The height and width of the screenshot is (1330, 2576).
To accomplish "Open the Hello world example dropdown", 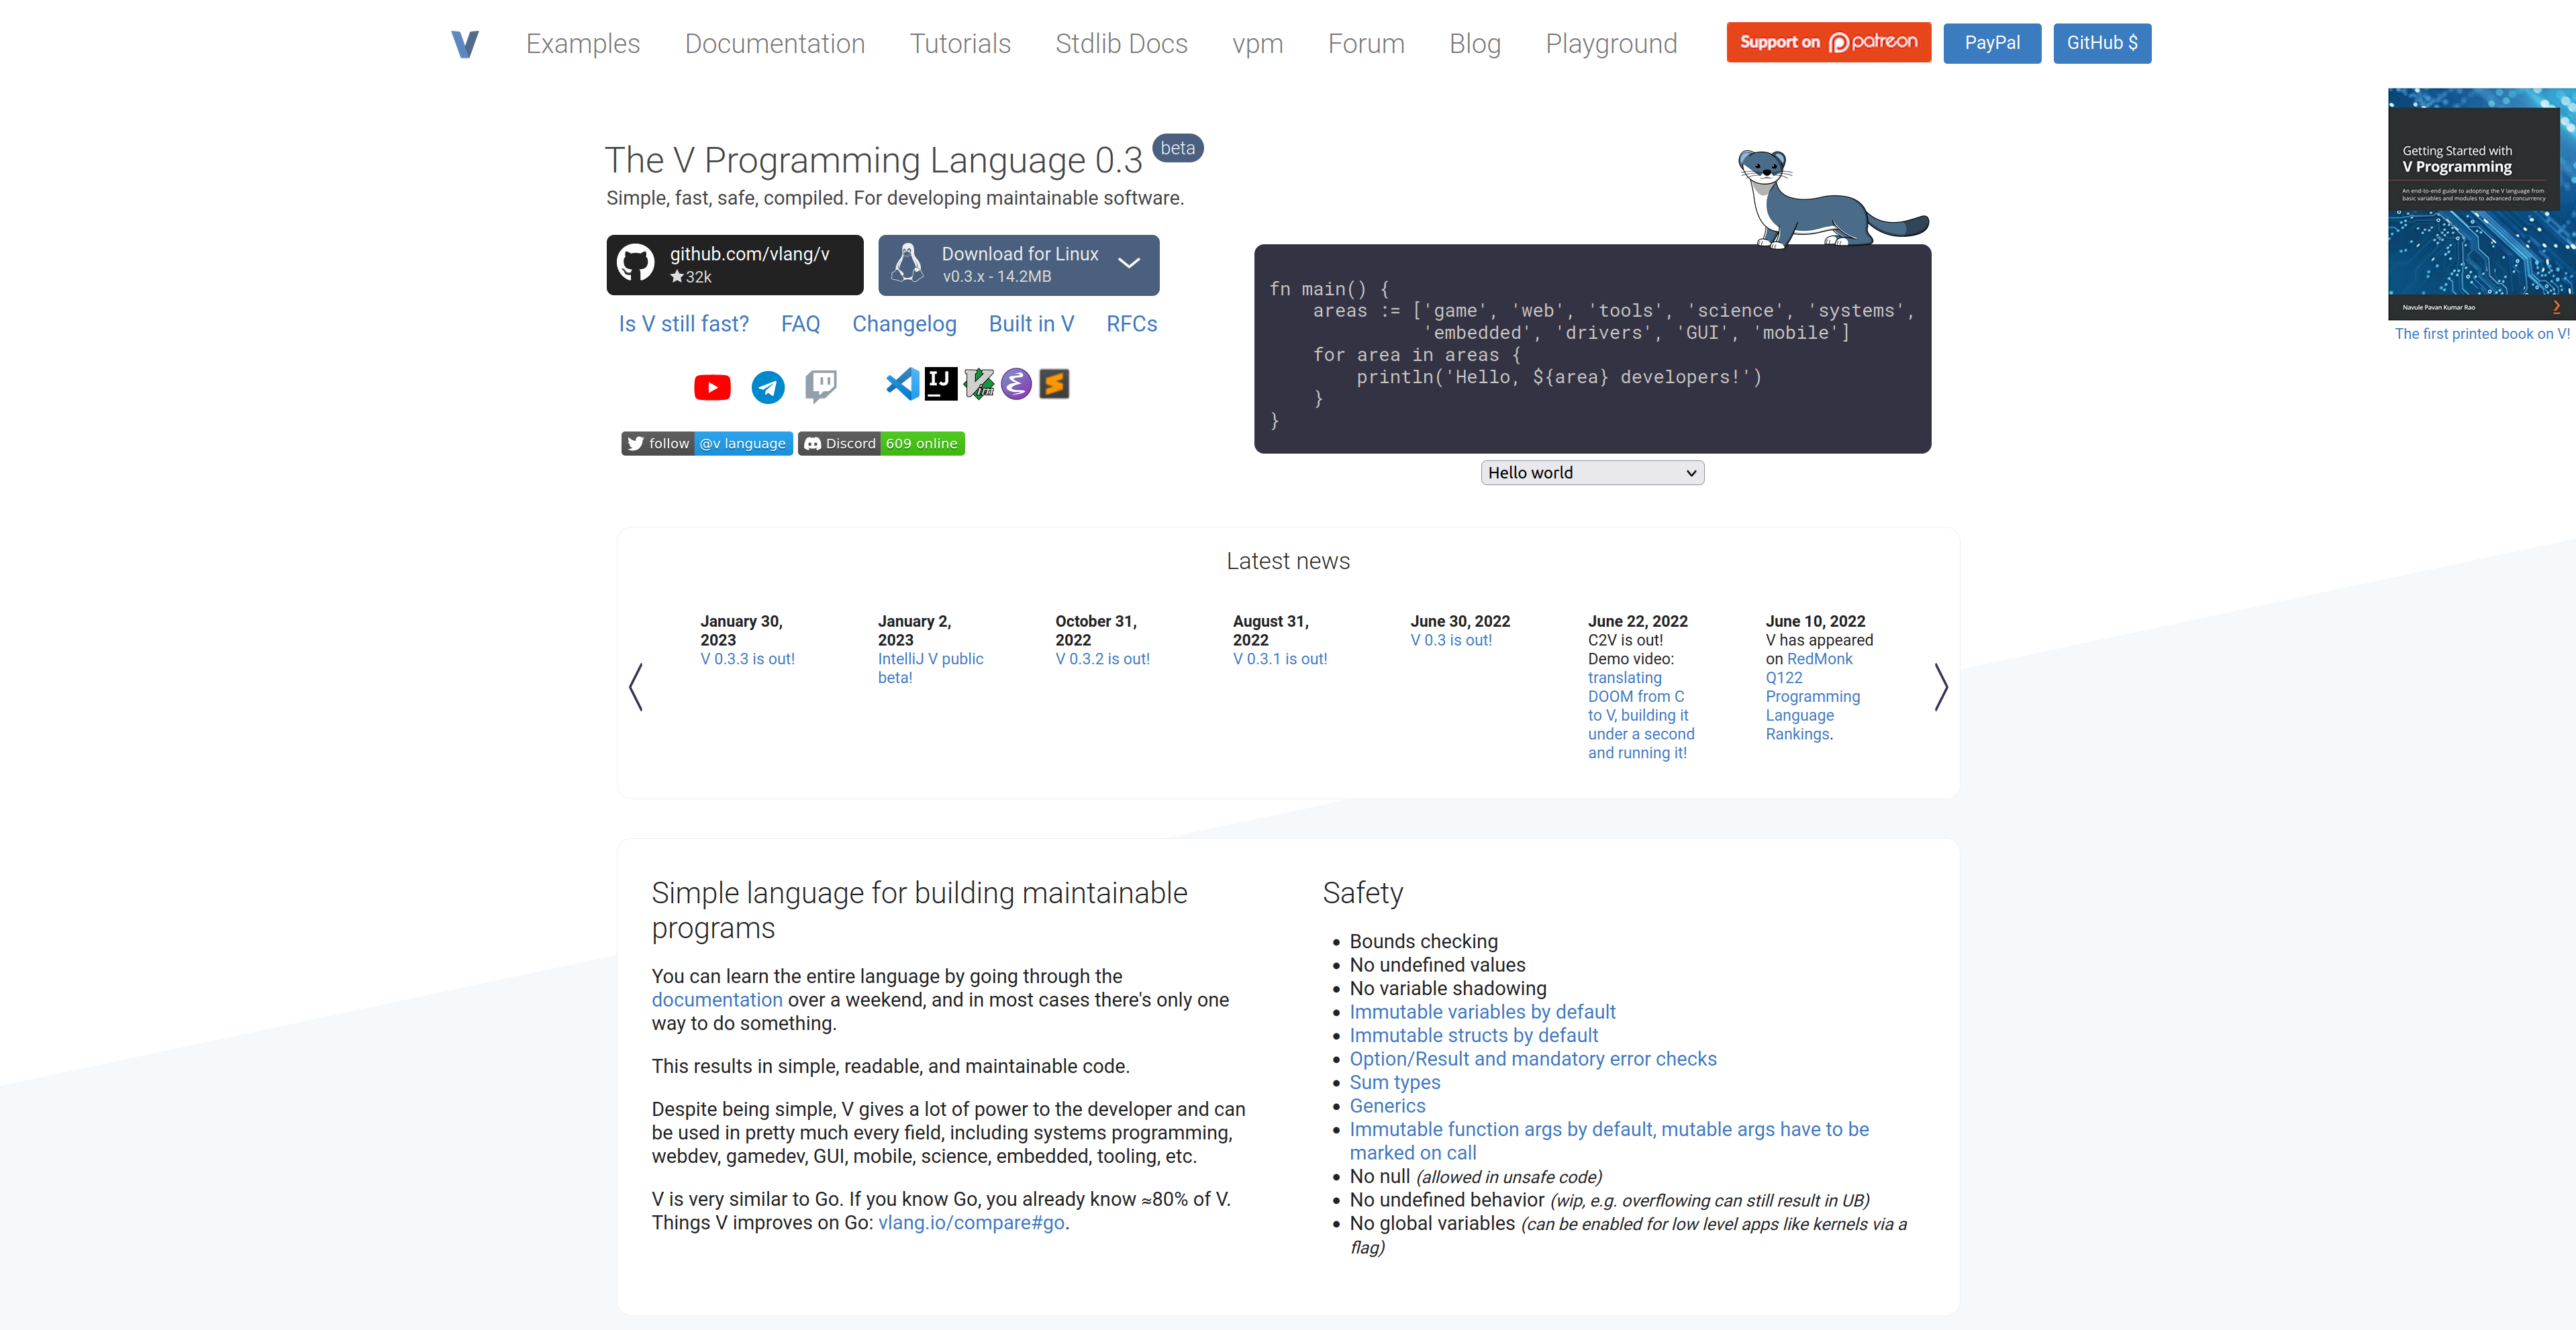I will tap(1591, 473).
